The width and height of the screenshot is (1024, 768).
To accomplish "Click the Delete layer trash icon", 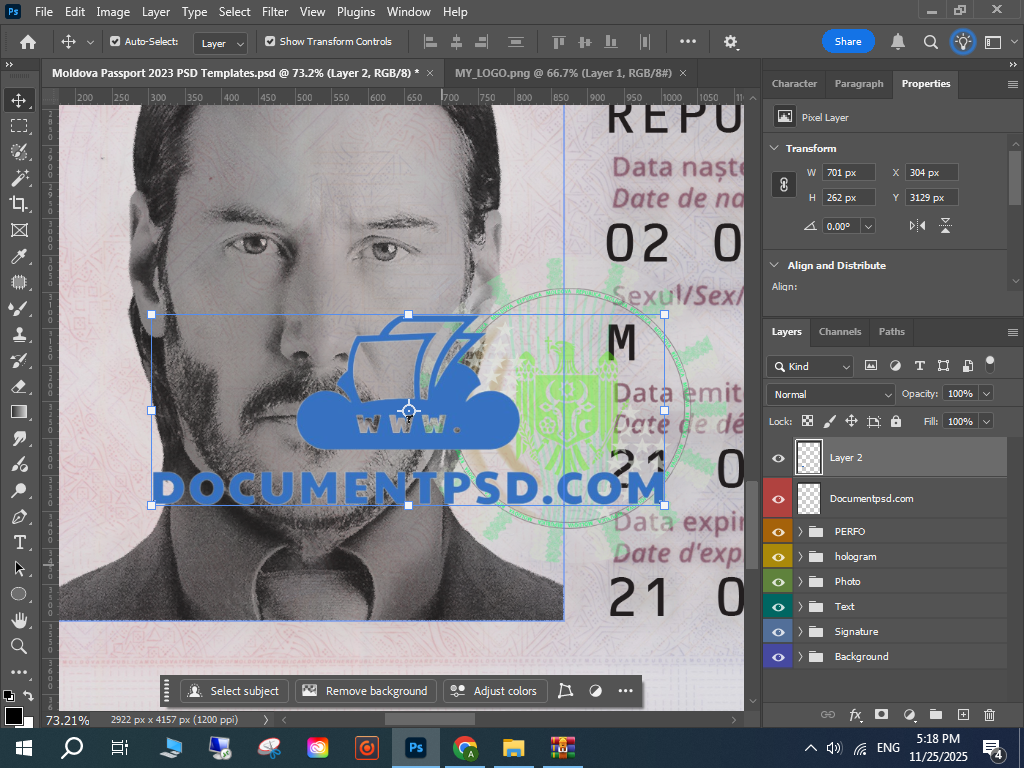I will 989,715.
